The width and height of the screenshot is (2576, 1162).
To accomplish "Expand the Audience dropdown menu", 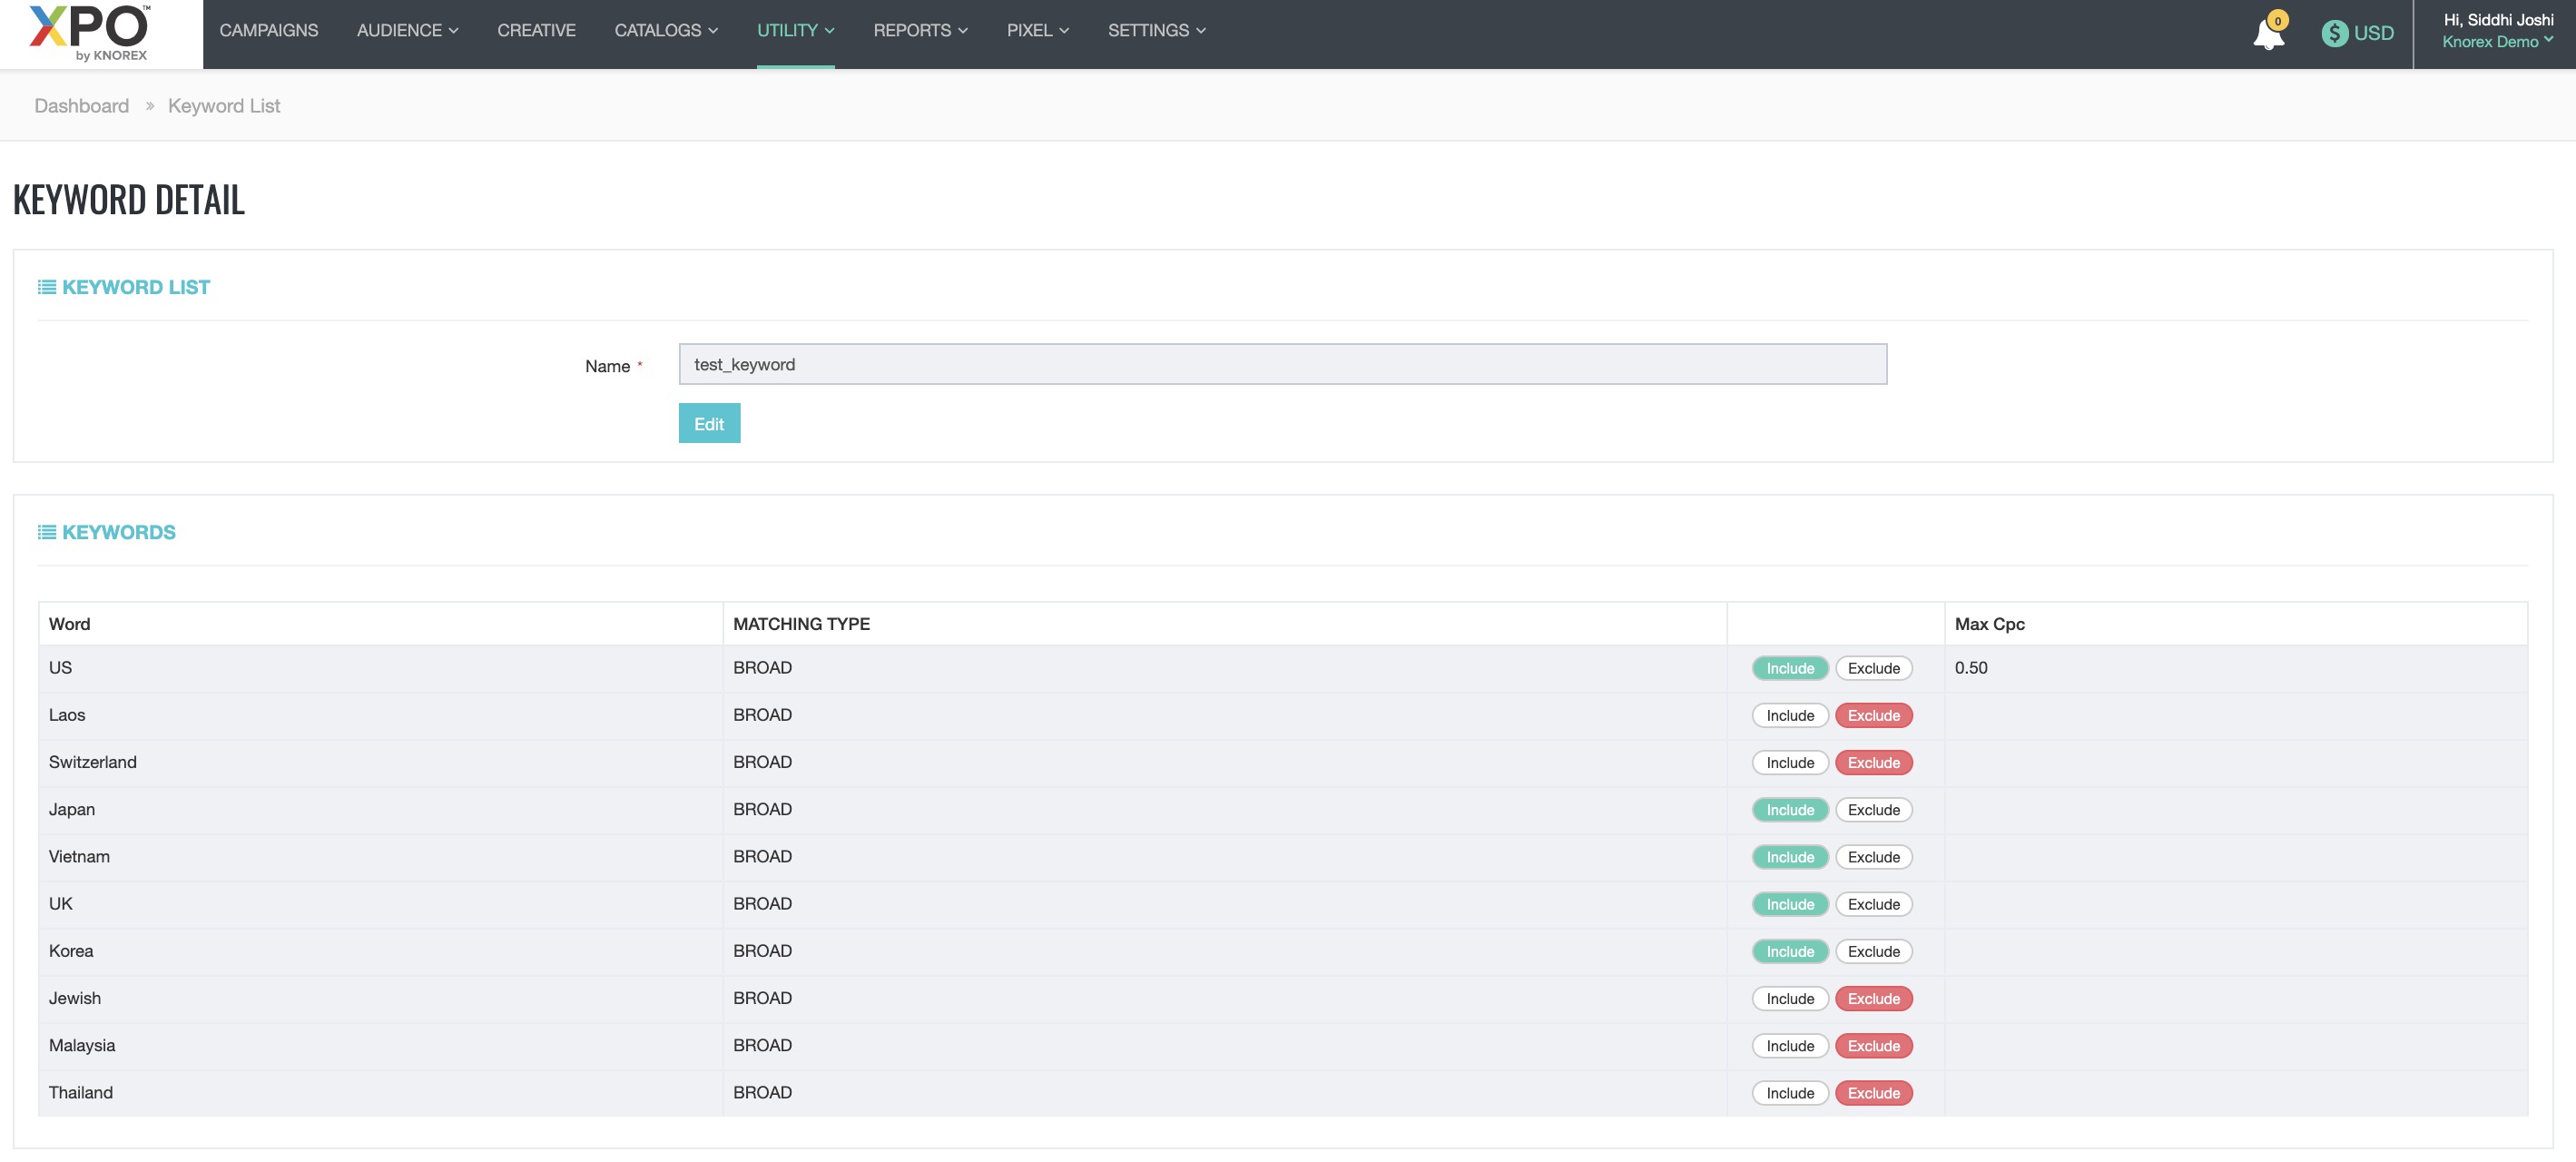I will click(407, 30).
